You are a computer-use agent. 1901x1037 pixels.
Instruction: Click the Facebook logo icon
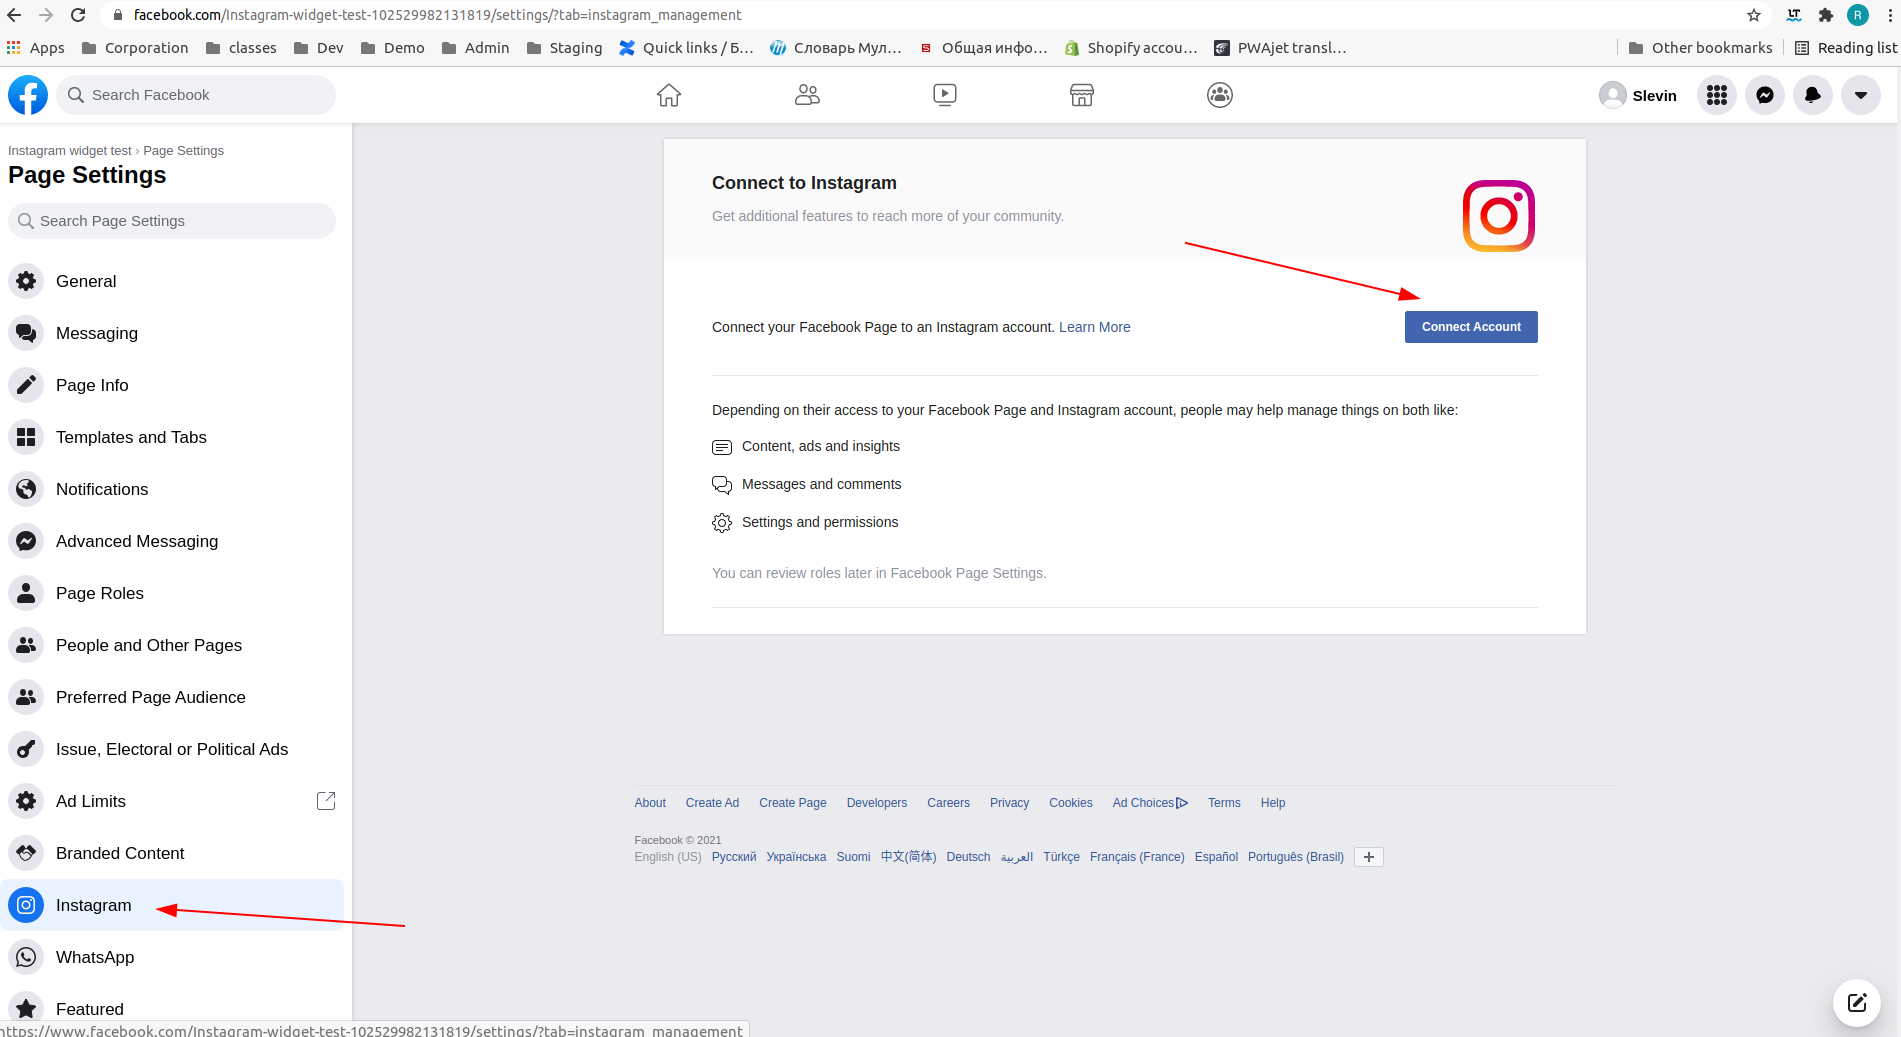coord(28,95)
